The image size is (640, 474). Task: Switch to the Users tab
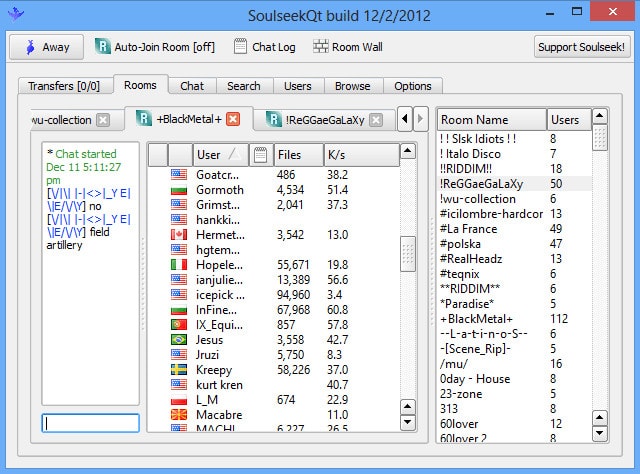(x=298, y=86)
